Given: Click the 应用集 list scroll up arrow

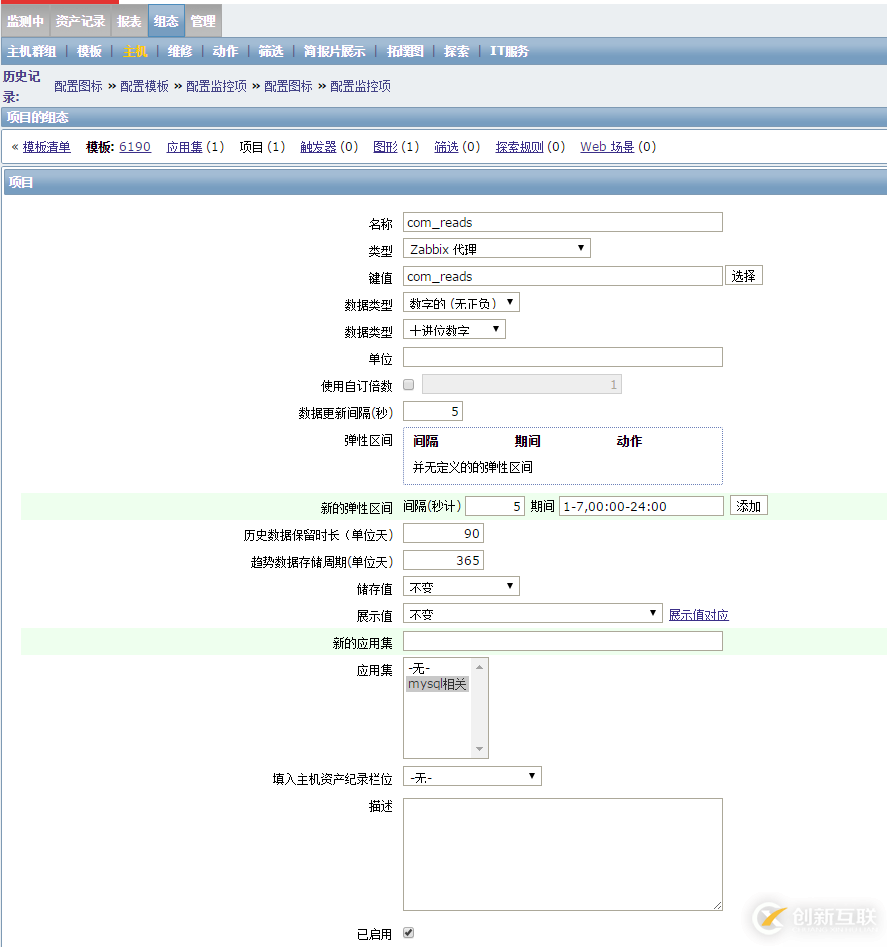Looking at the screenshot, I should [x=479, y=667].
